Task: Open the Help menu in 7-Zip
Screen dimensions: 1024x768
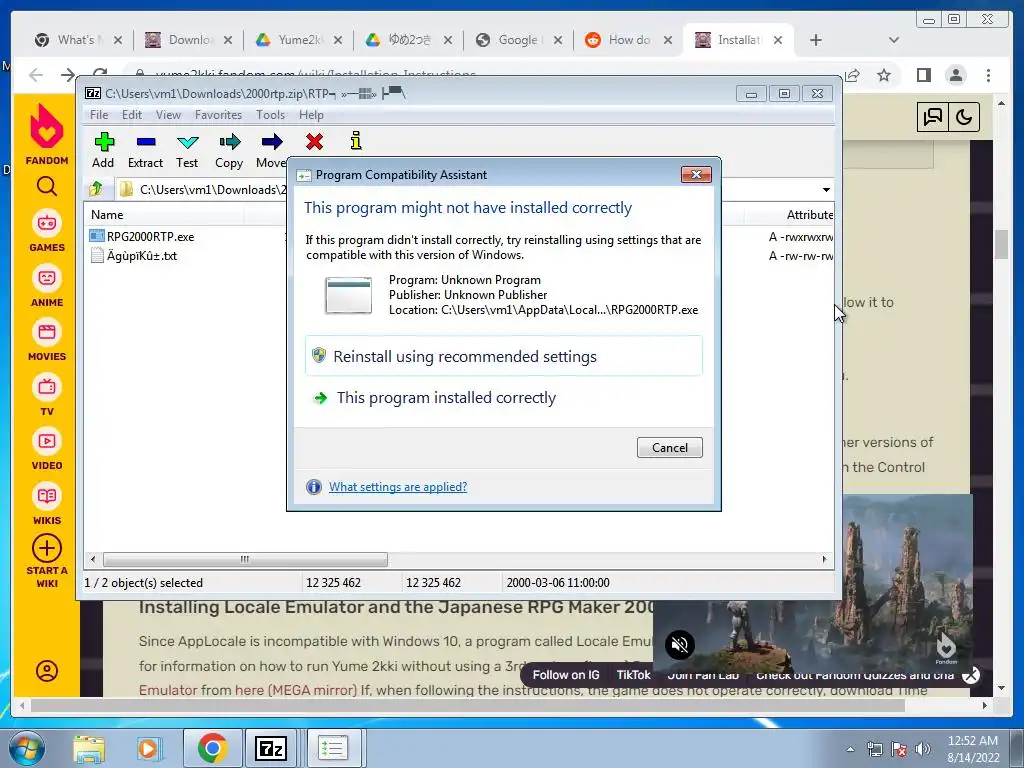Action: (x=311, y=115)
